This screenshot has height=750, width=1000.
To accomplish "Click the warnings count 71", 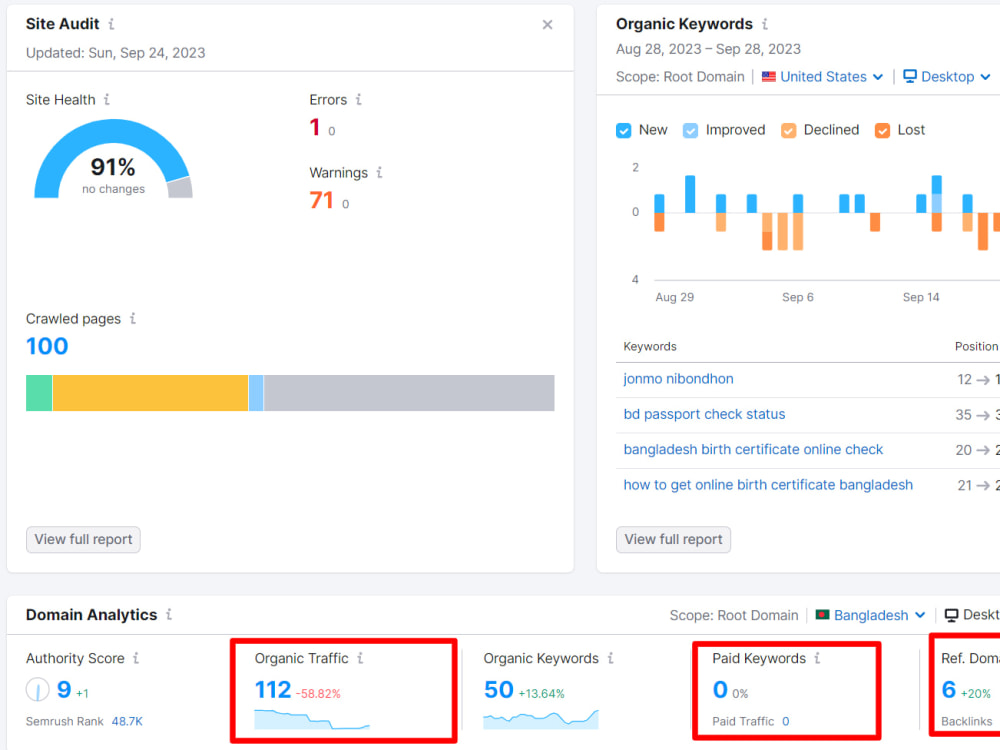I will [321, 200].
